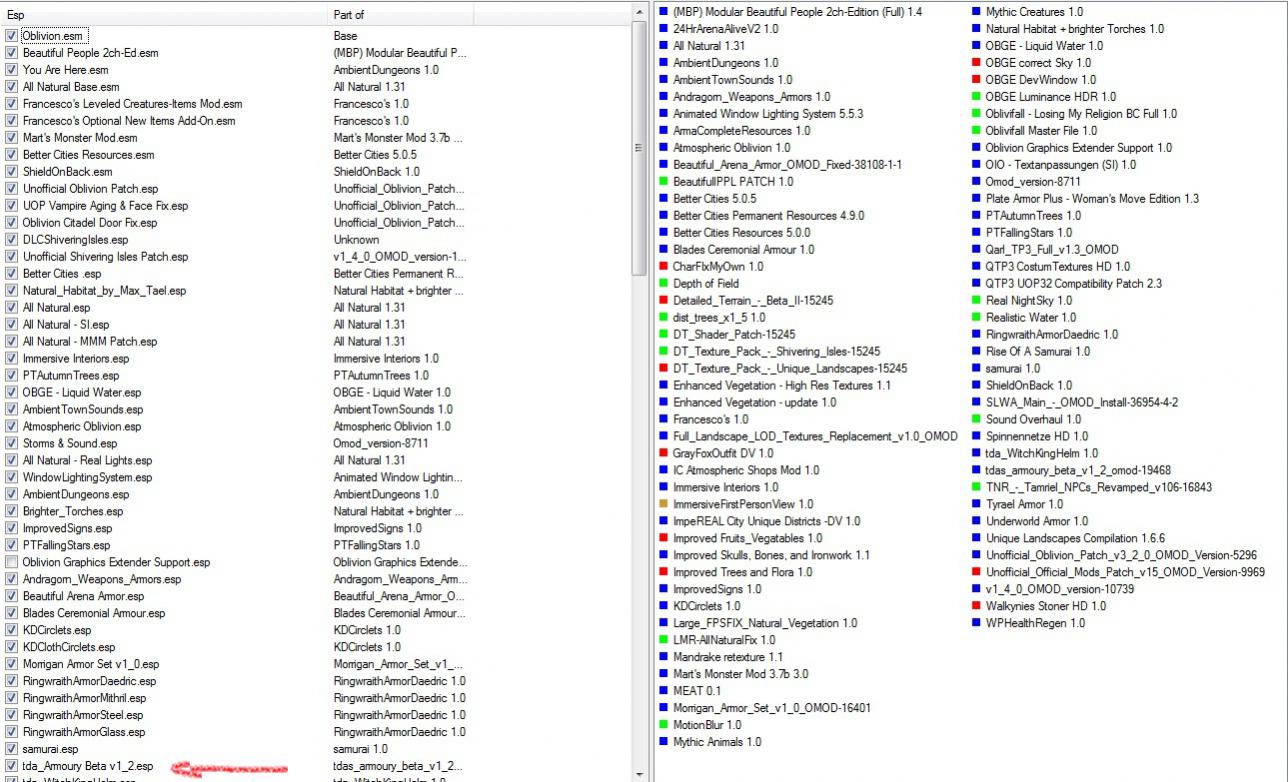Click WindowLightingSystem.esp row
The width and height of the screenshot is (1288, 782).
coord(87,478)
